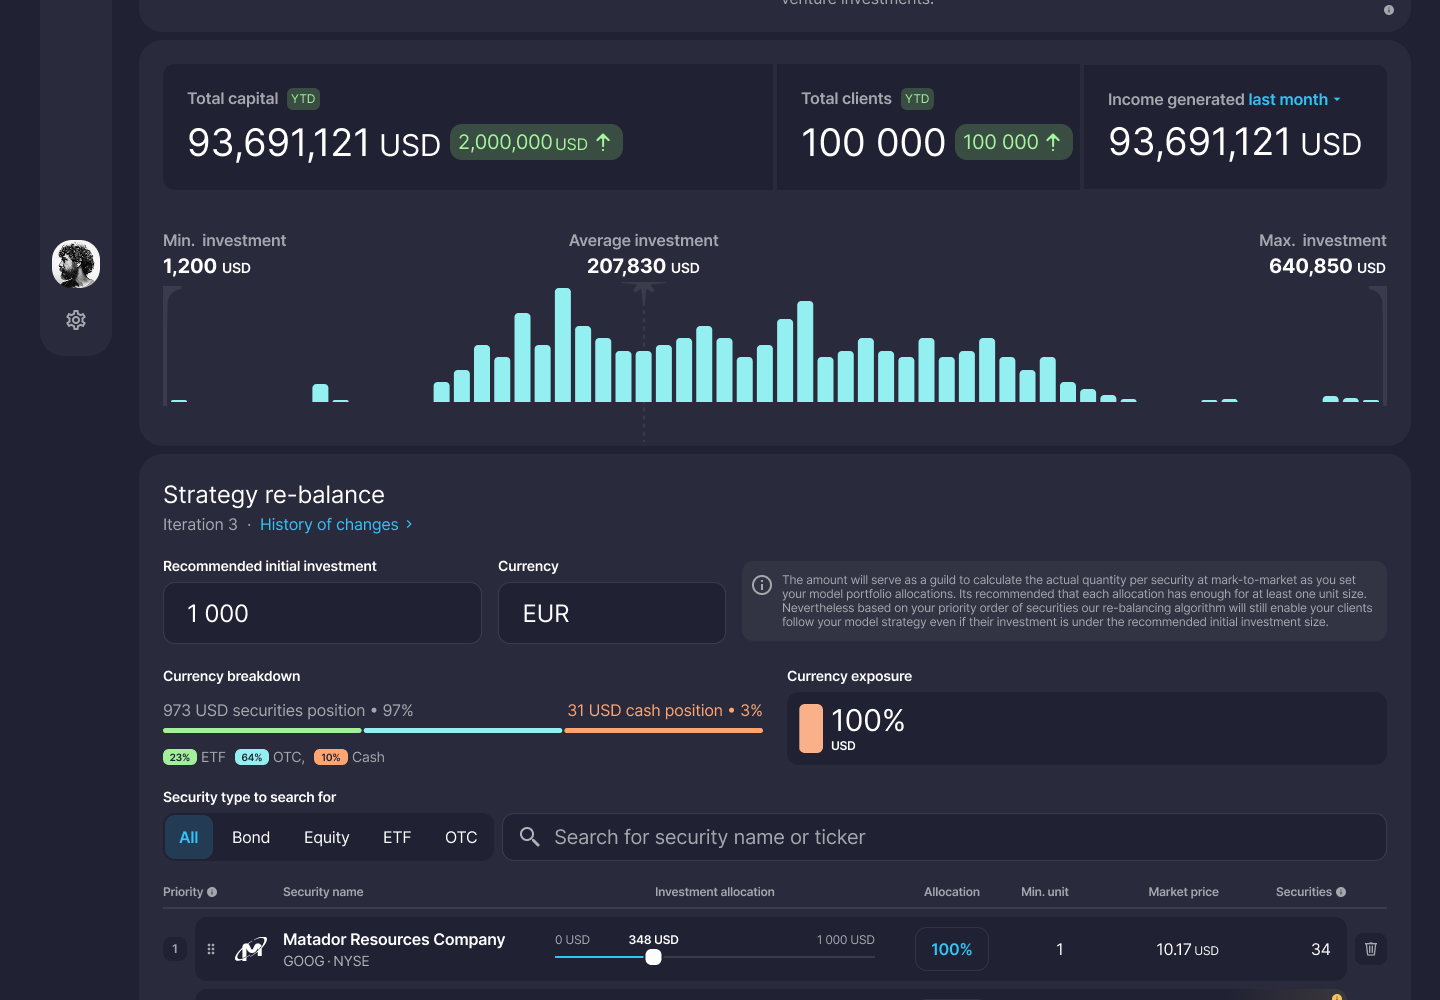Click the magnifier icon in the search bar

coord(530,837)
